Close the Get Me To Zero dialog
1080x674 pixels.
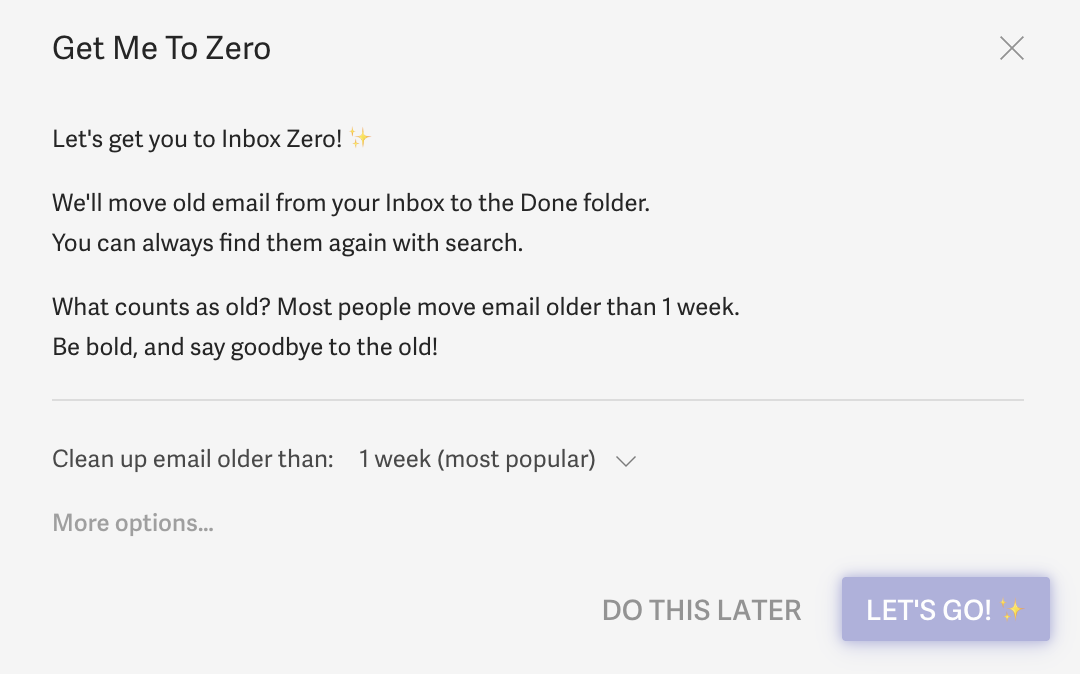tap(1011, 48)
